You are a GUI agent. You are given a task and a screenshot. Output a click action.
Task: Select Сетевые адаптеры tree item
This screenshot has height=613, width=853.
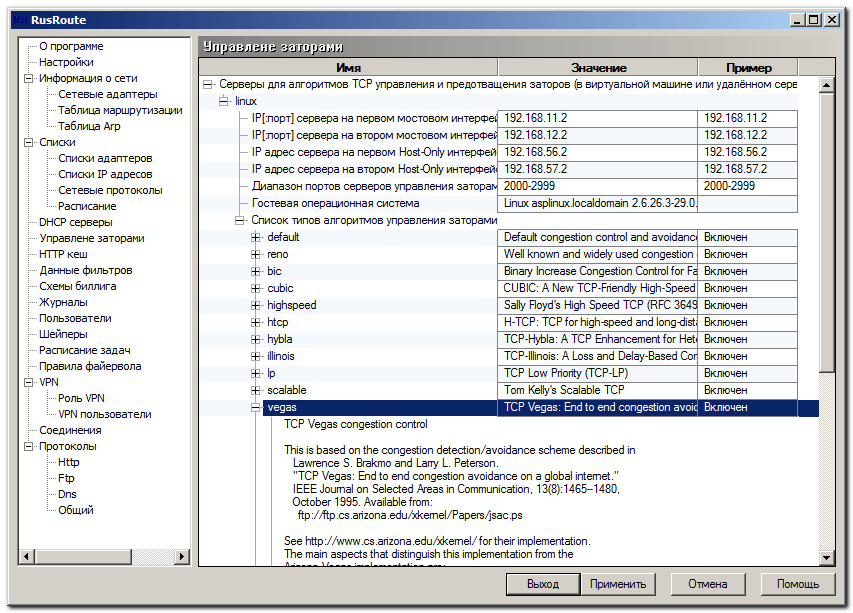[108, 94]
